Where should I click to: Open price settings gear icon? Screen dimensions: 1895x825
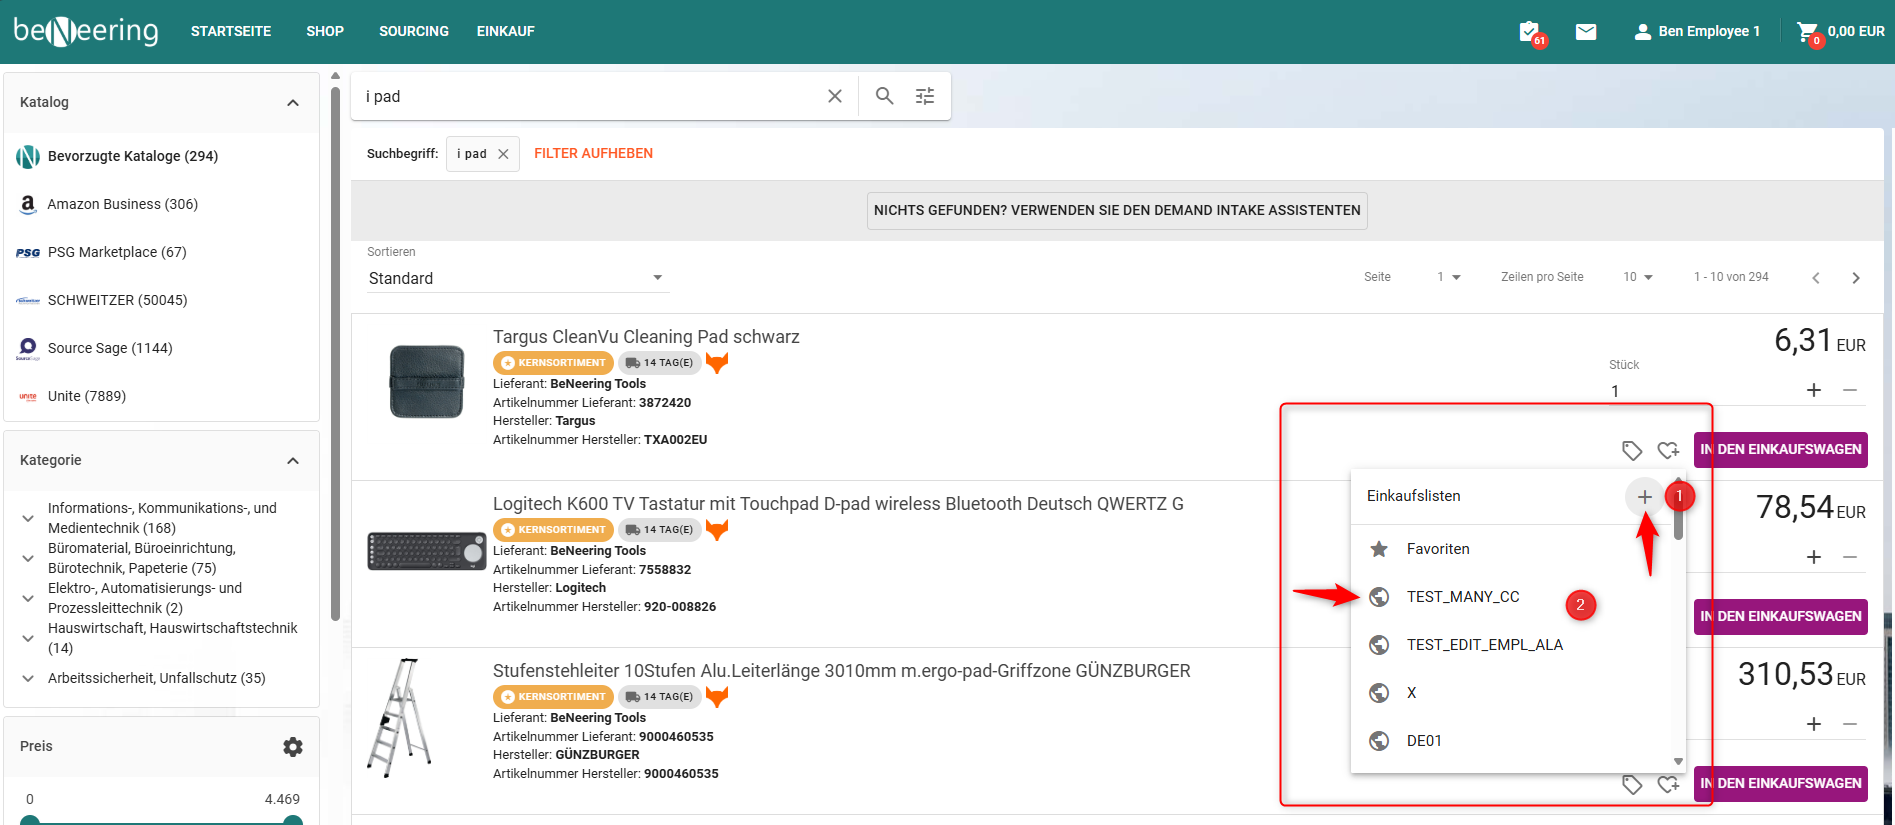tap(293, 747)
